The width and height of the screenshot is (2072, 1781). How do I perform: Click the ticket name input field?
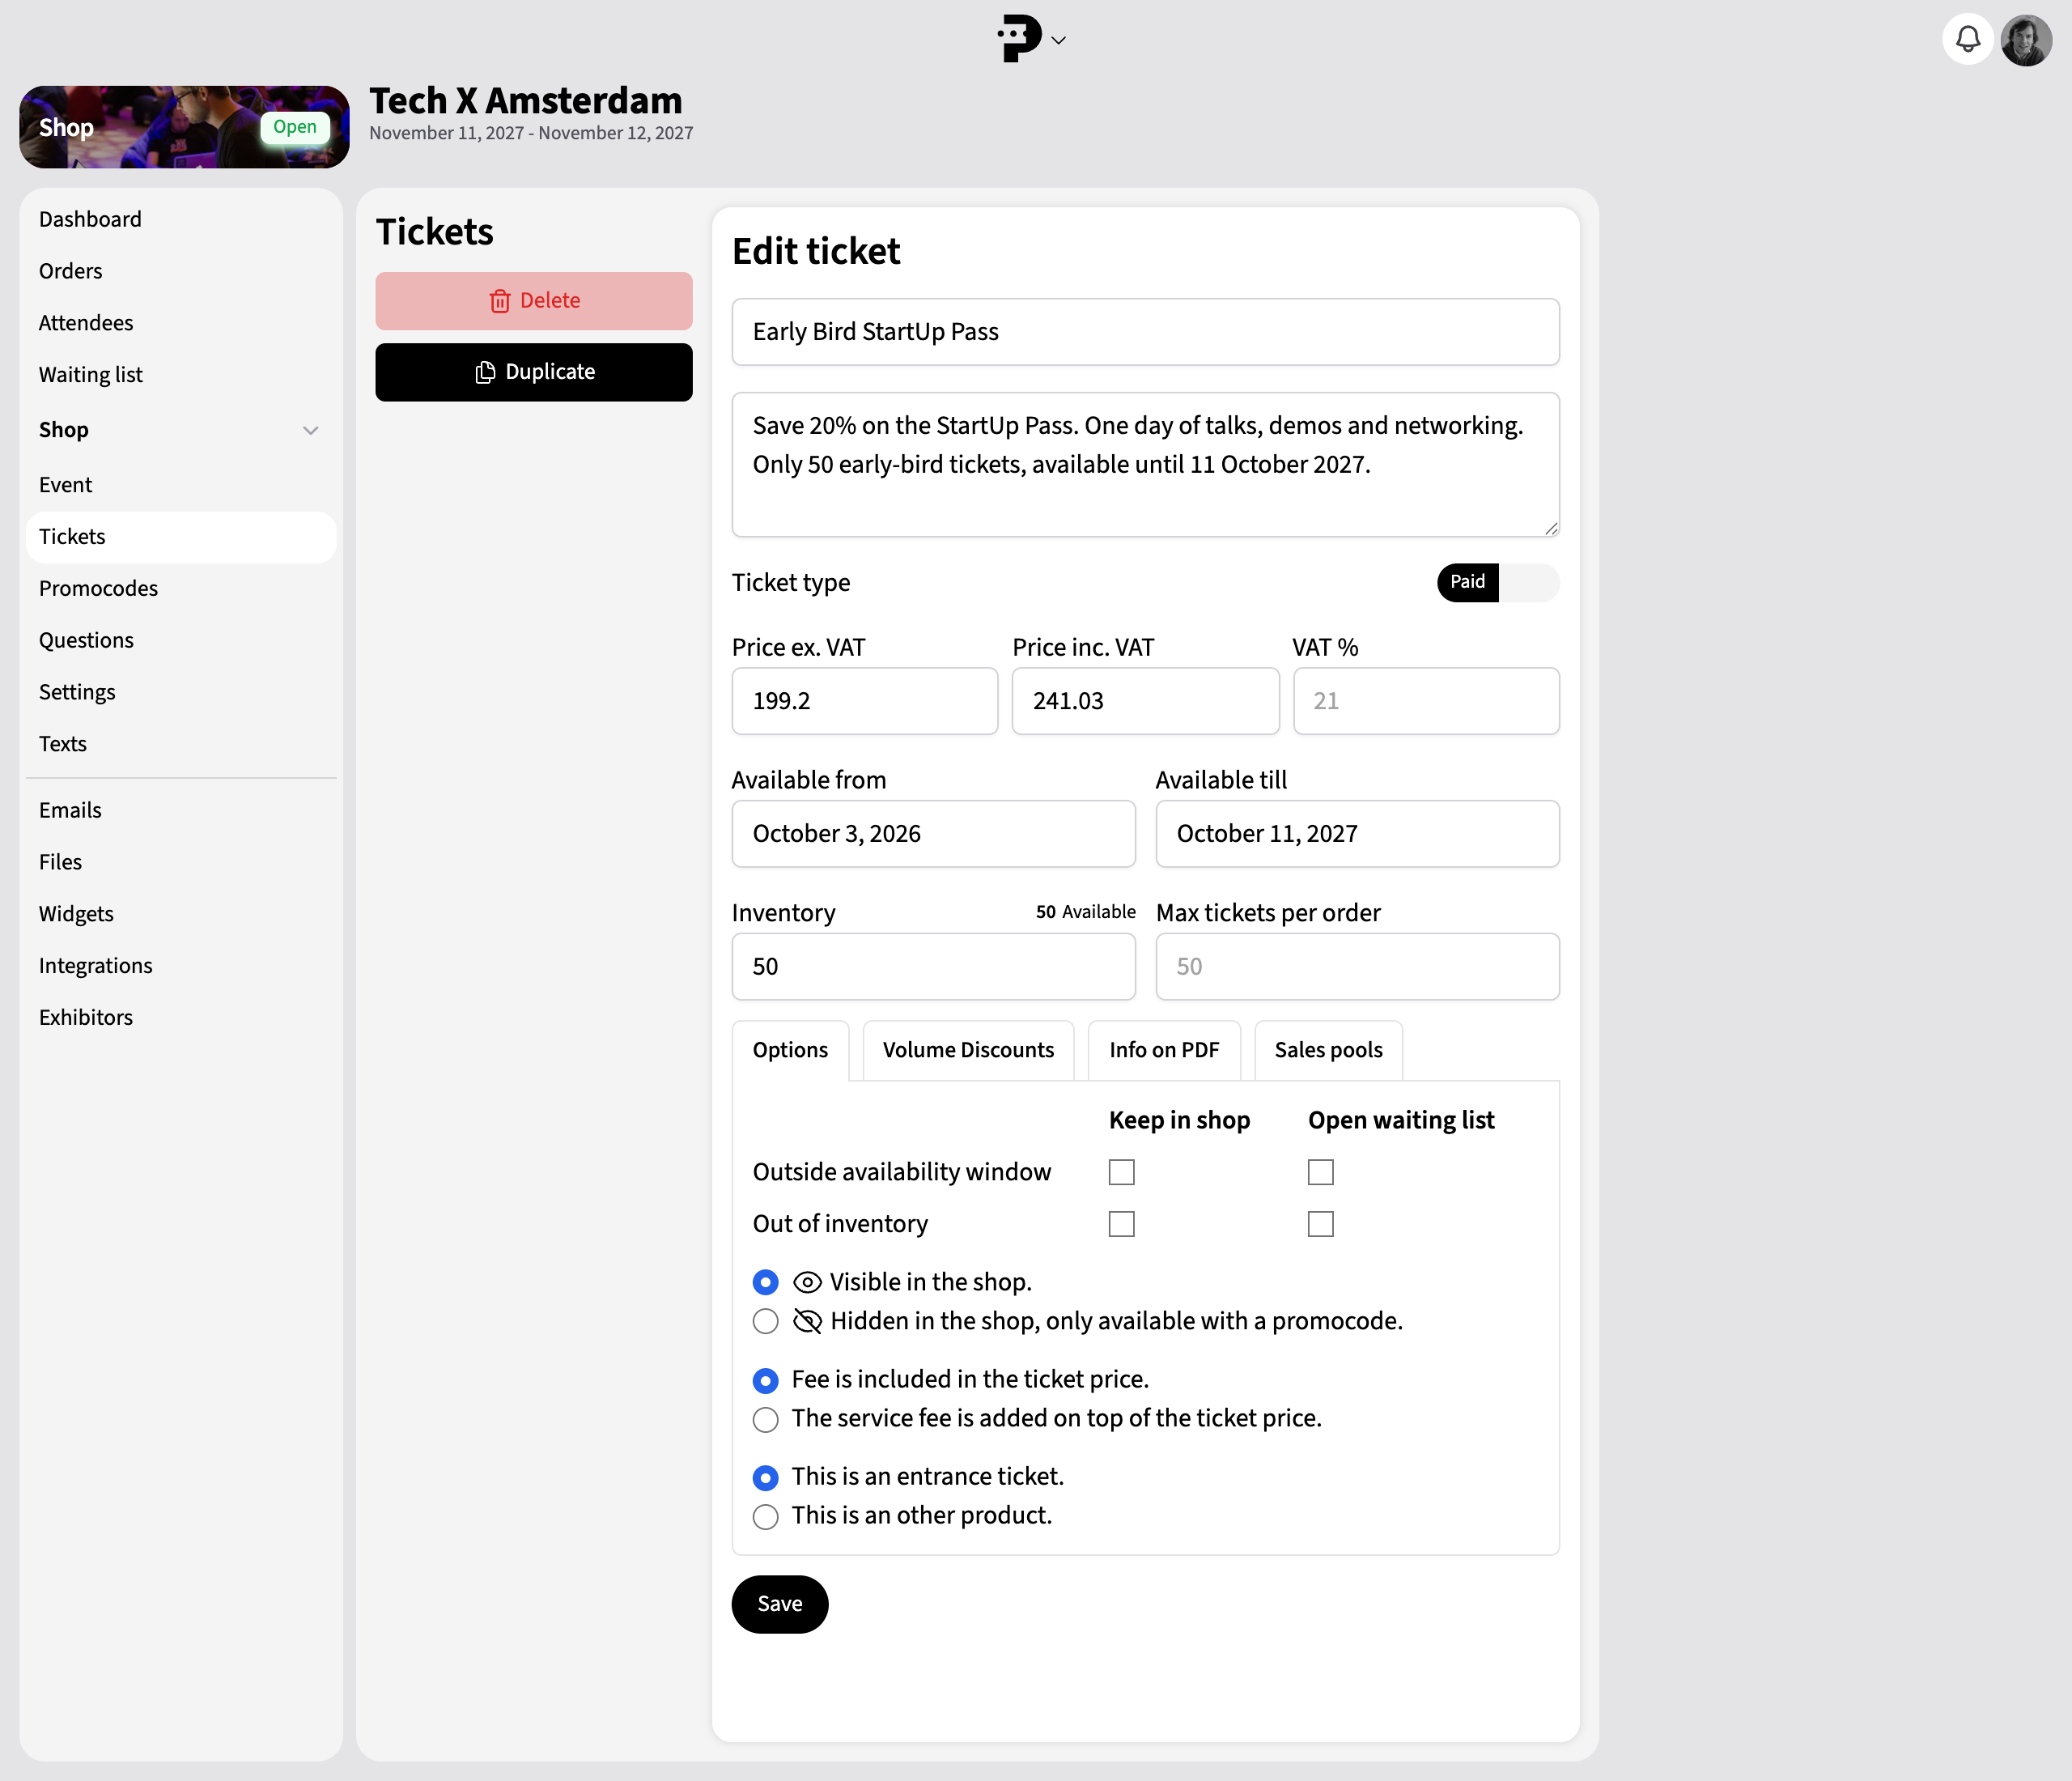click(1145, 332)
